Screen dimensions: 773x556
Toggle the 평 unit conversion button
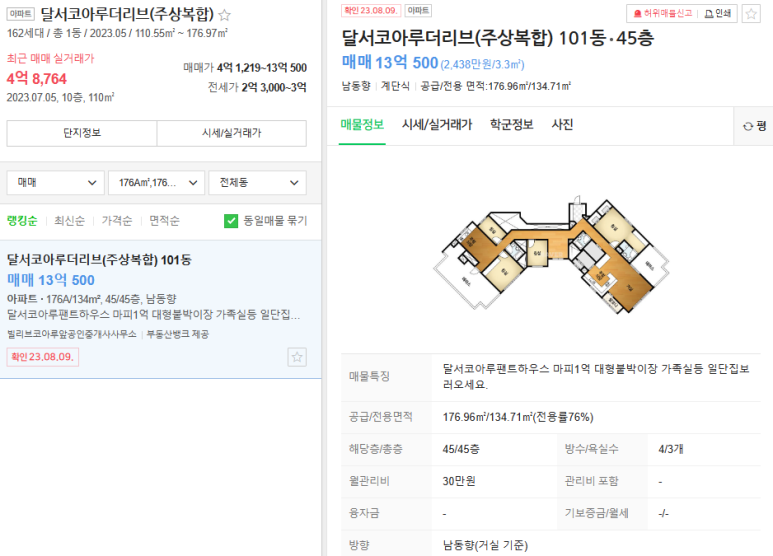(x=755, y=126)
